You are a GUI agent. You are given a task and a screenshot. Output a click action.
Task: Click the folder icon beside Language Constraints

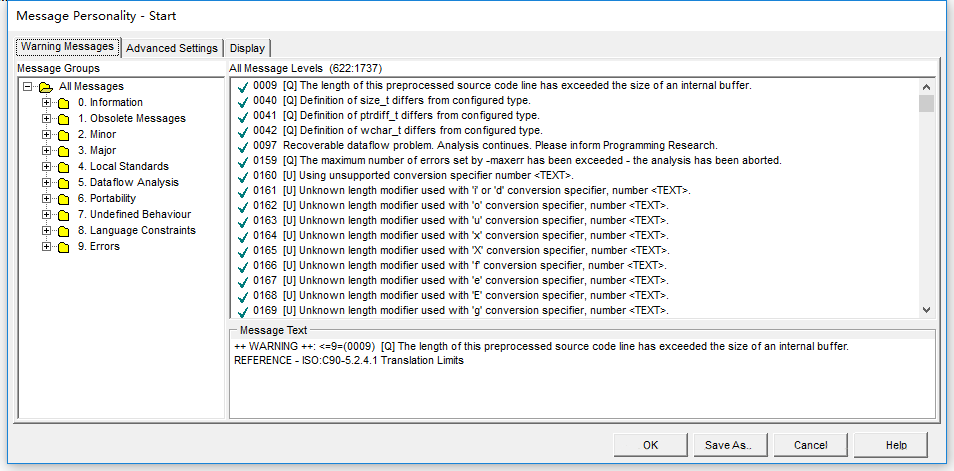pos(63,231)
